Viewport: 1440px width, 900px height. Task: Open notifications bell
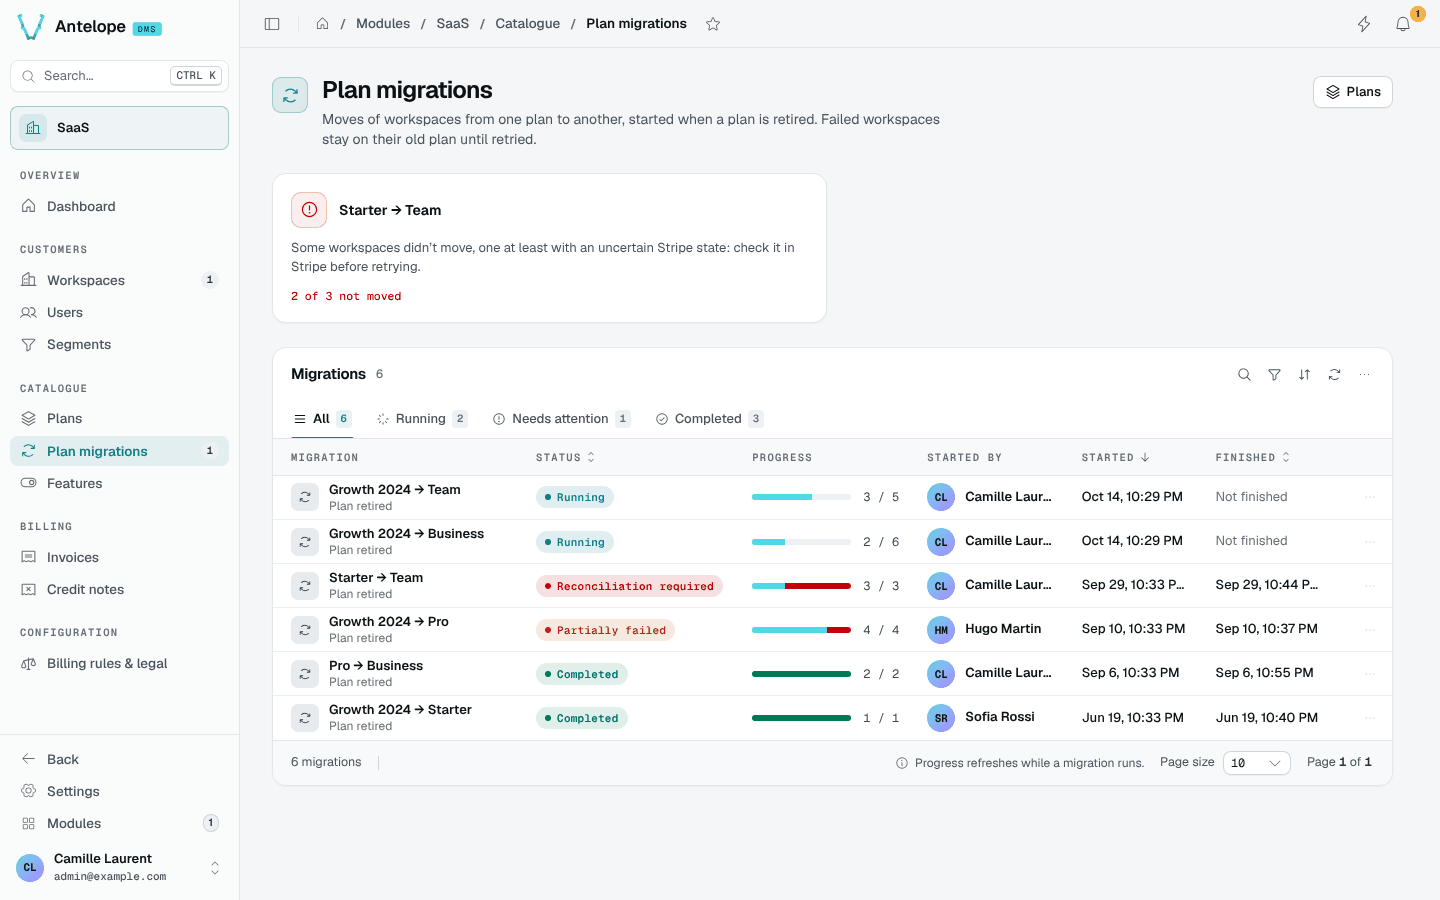[1403, 24]
